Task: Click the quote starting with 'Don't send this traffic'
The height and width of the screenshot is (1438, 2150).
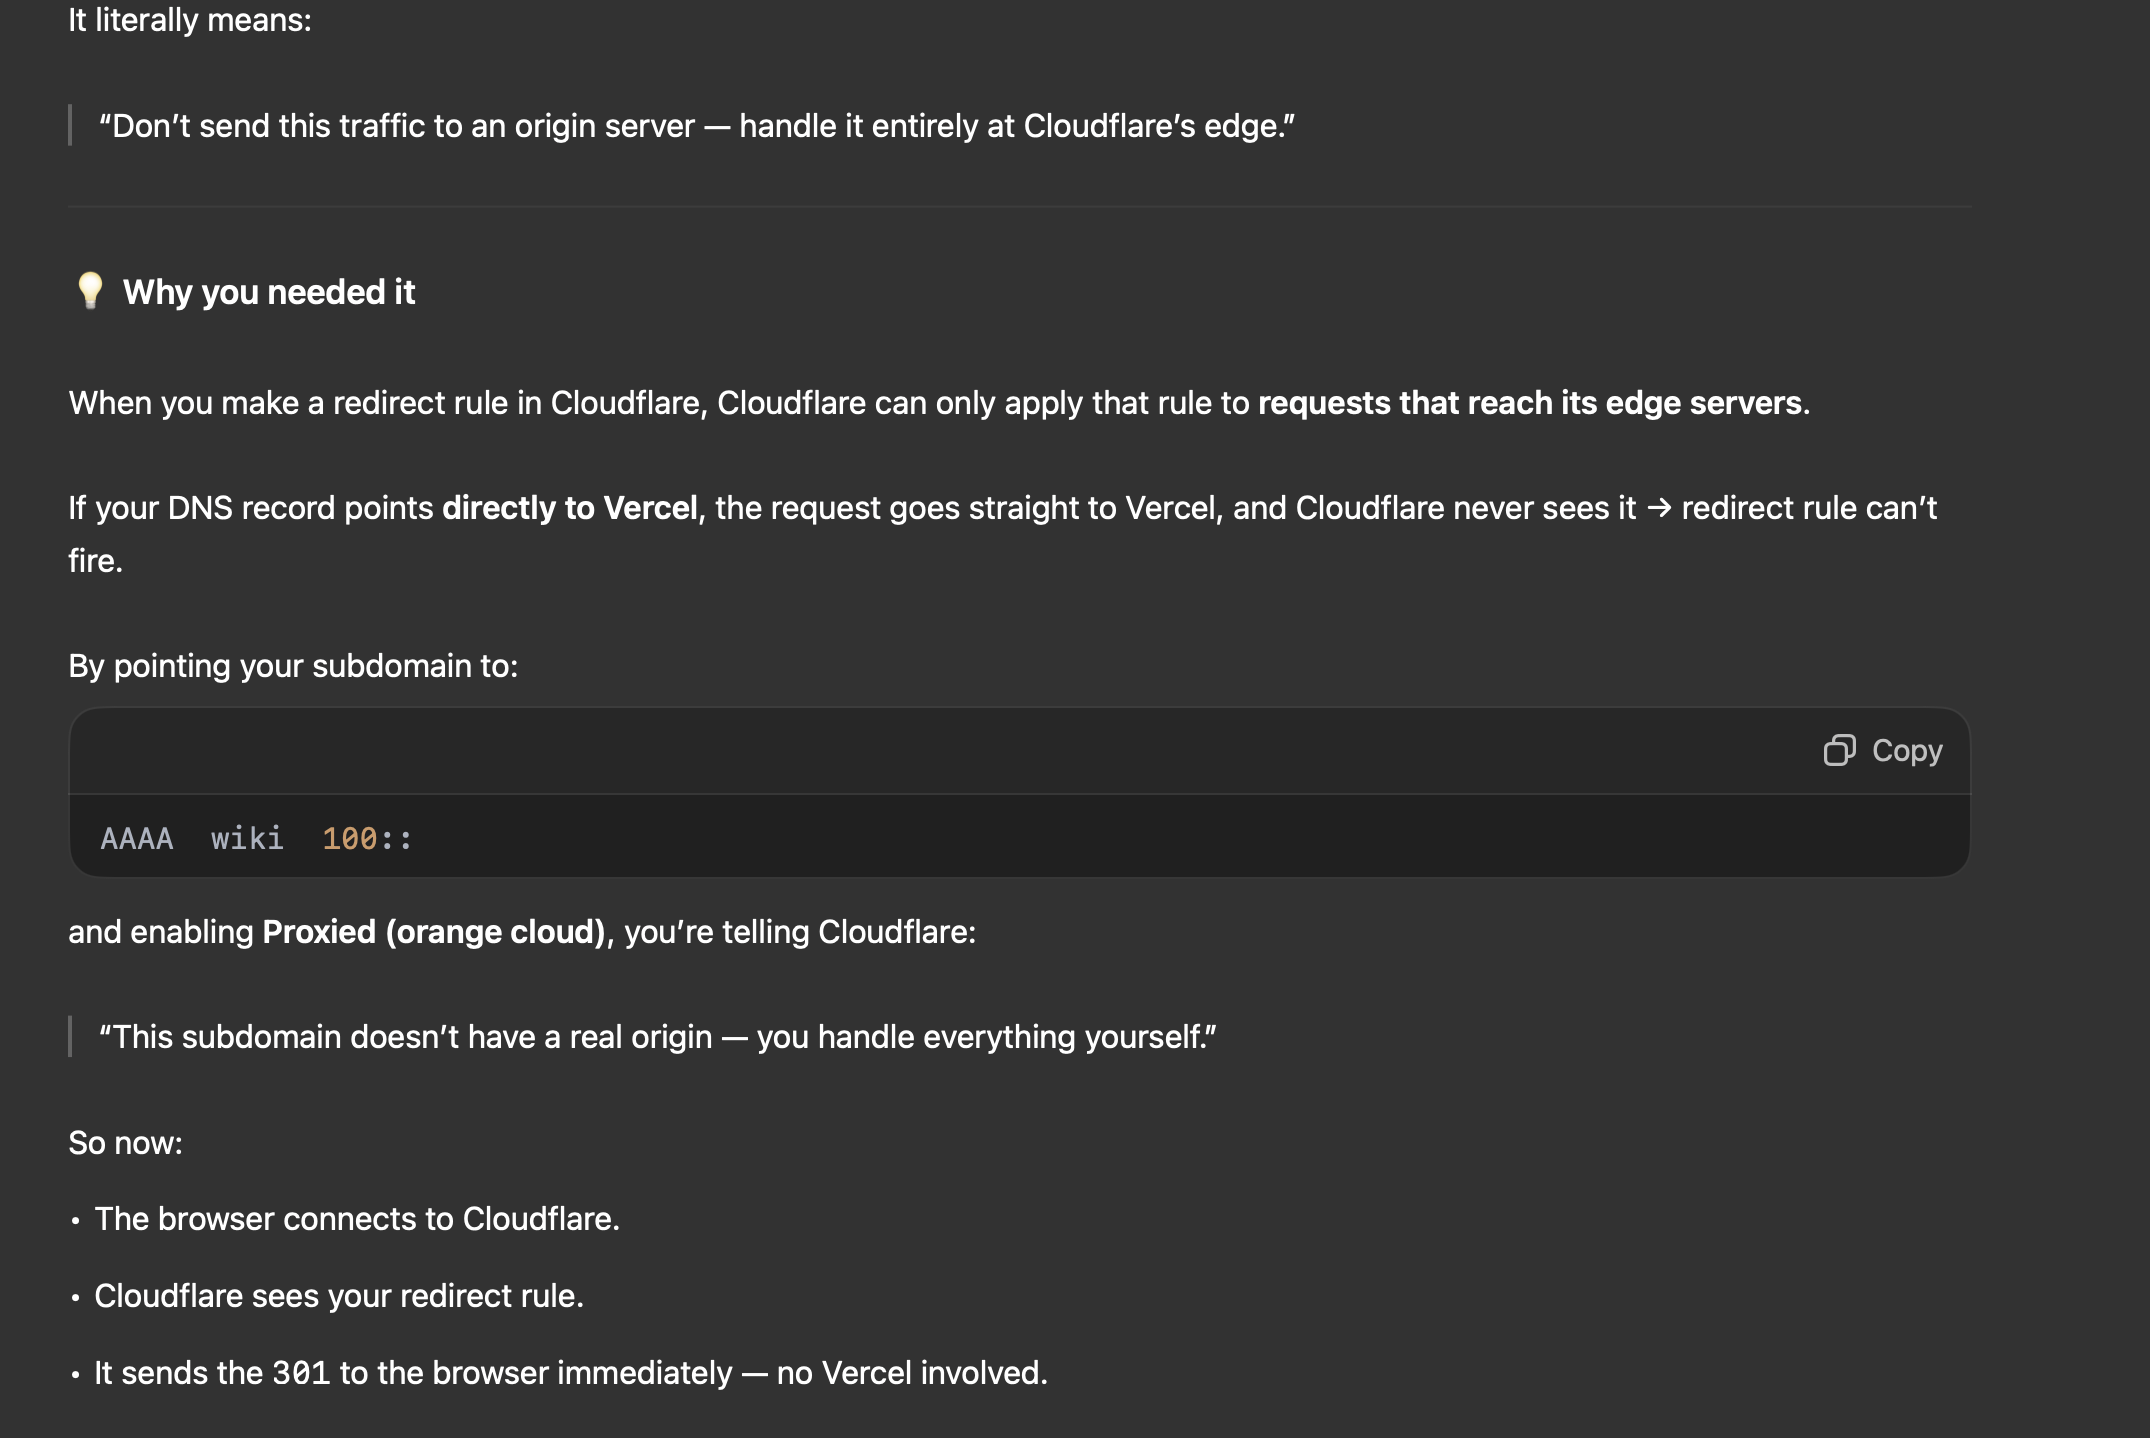Action: (696, 126)
